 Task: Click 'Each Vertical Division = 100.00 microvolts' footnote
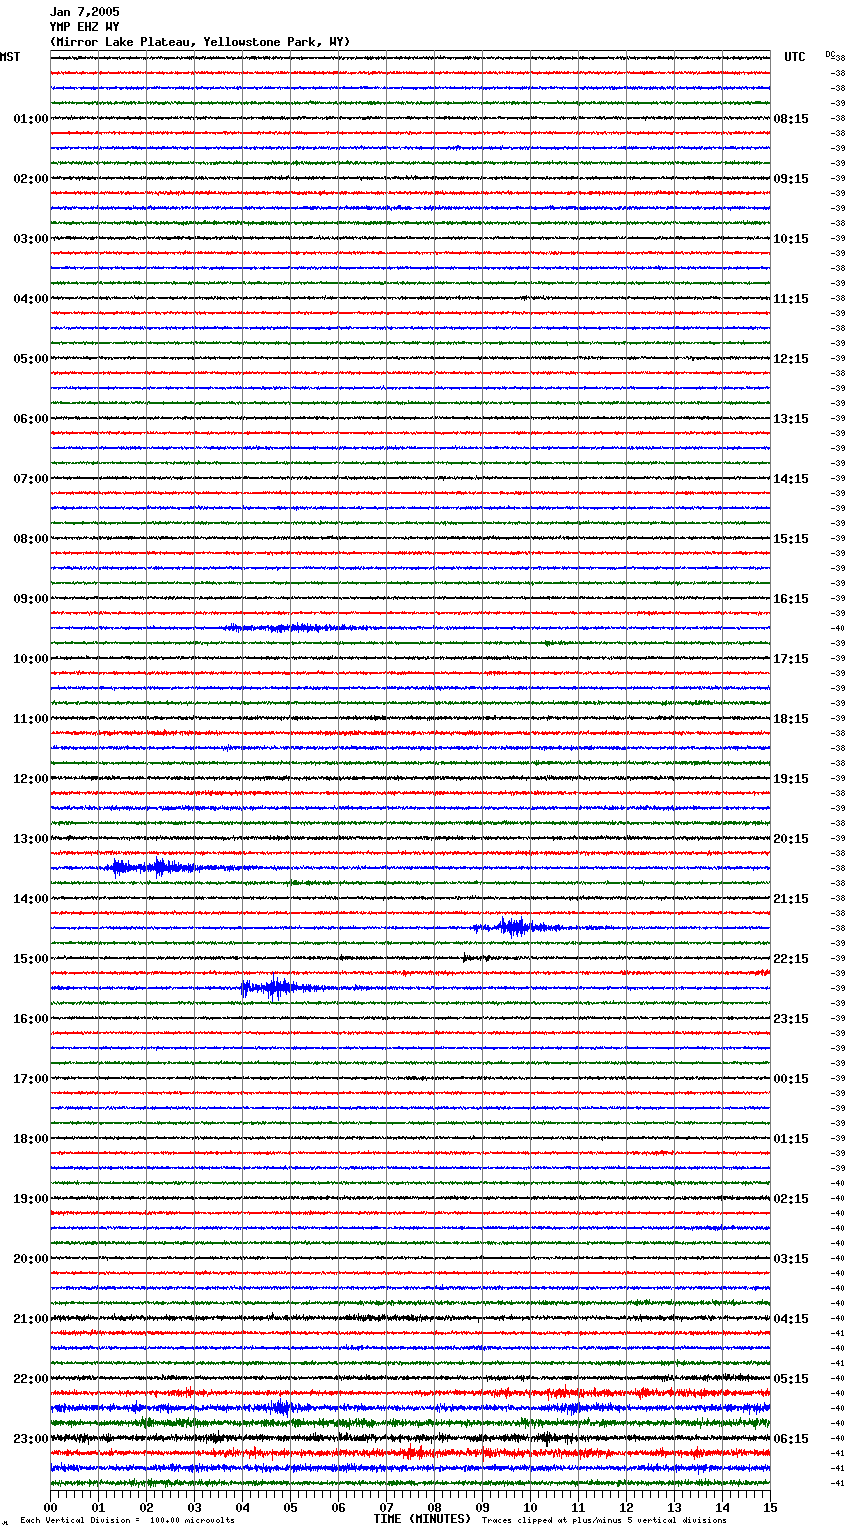pos(127,1520)
